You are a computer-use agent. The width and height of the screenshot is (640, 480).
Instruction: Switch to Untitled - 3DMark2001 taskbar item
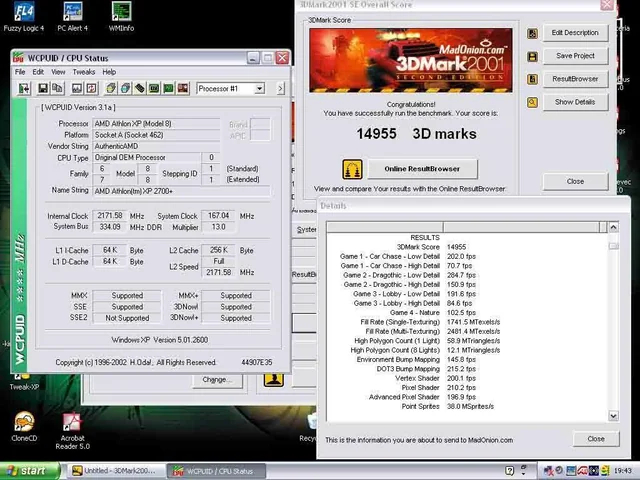point(116,471)
